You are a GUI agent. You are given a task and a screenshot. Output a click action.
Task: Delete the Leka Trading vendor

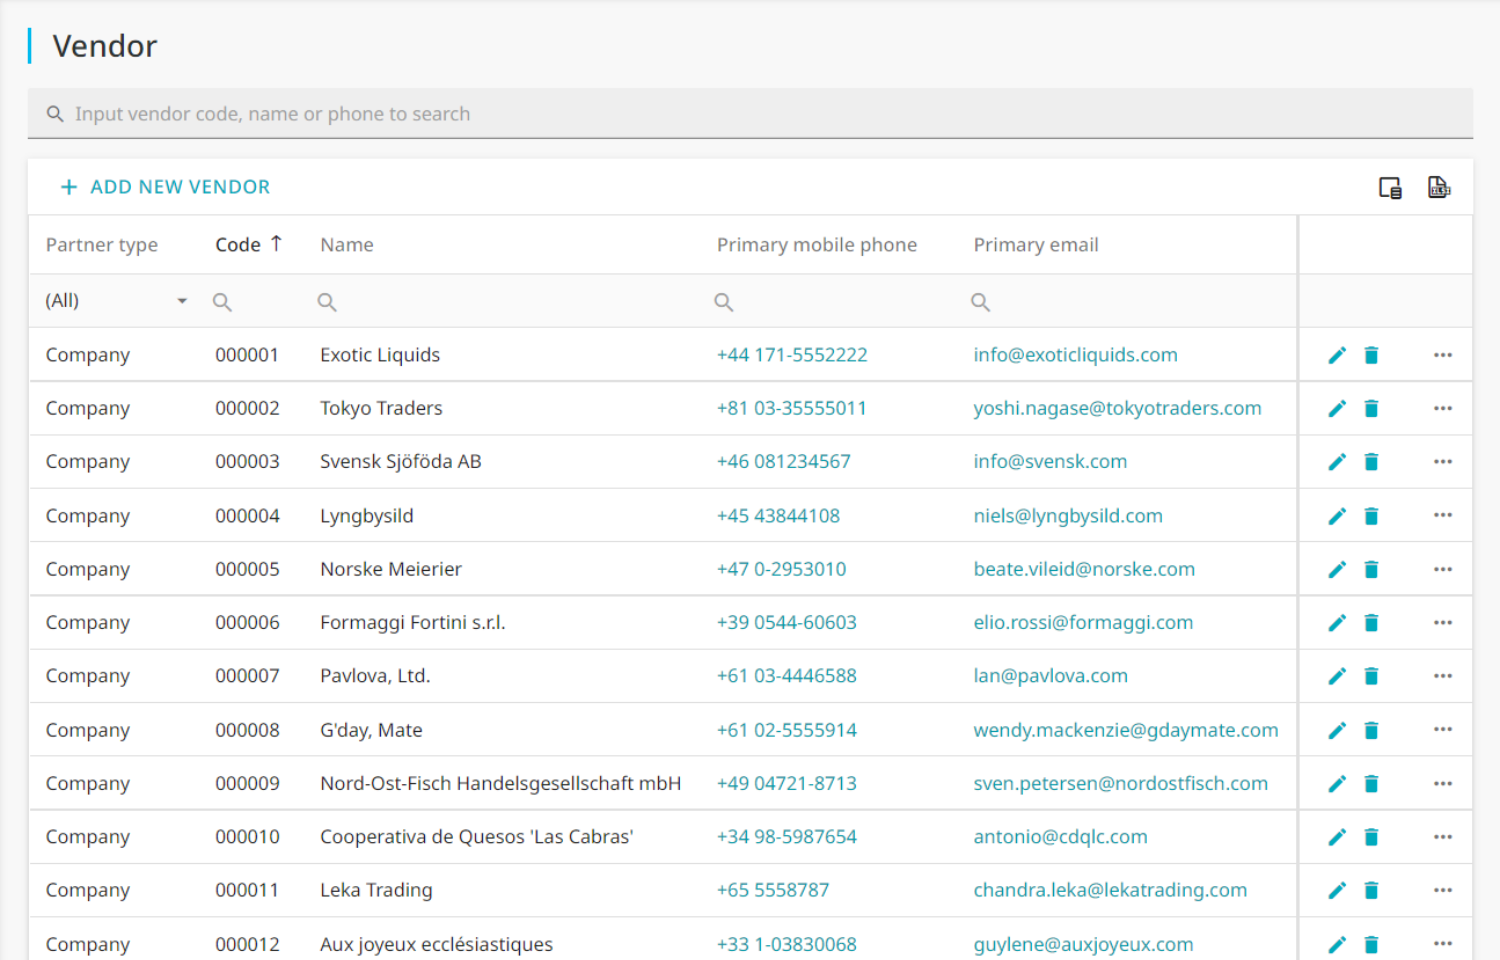[x=1372, y=890]
